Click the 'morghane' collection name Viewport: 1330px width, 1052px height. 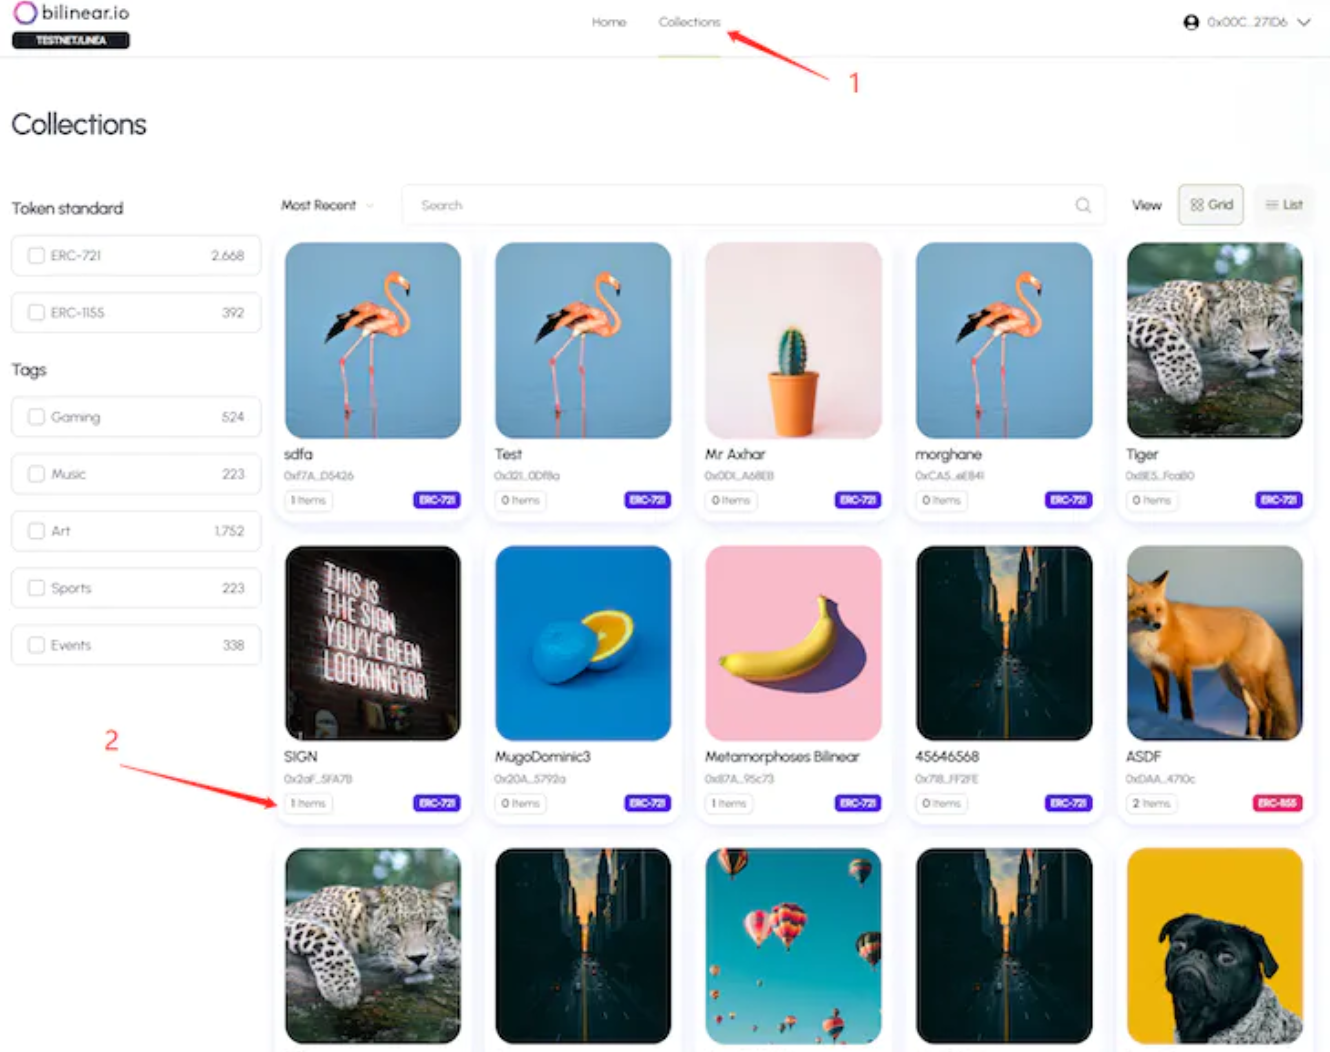(x=948, y=454)
